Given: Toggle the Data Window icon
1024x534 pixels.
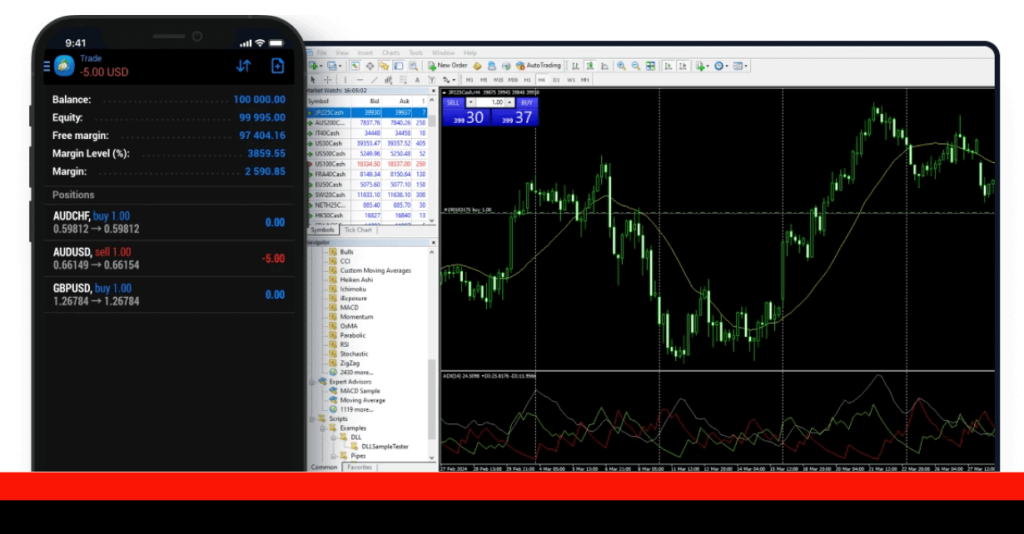Looking at the screenshot, I should point(370,66).
